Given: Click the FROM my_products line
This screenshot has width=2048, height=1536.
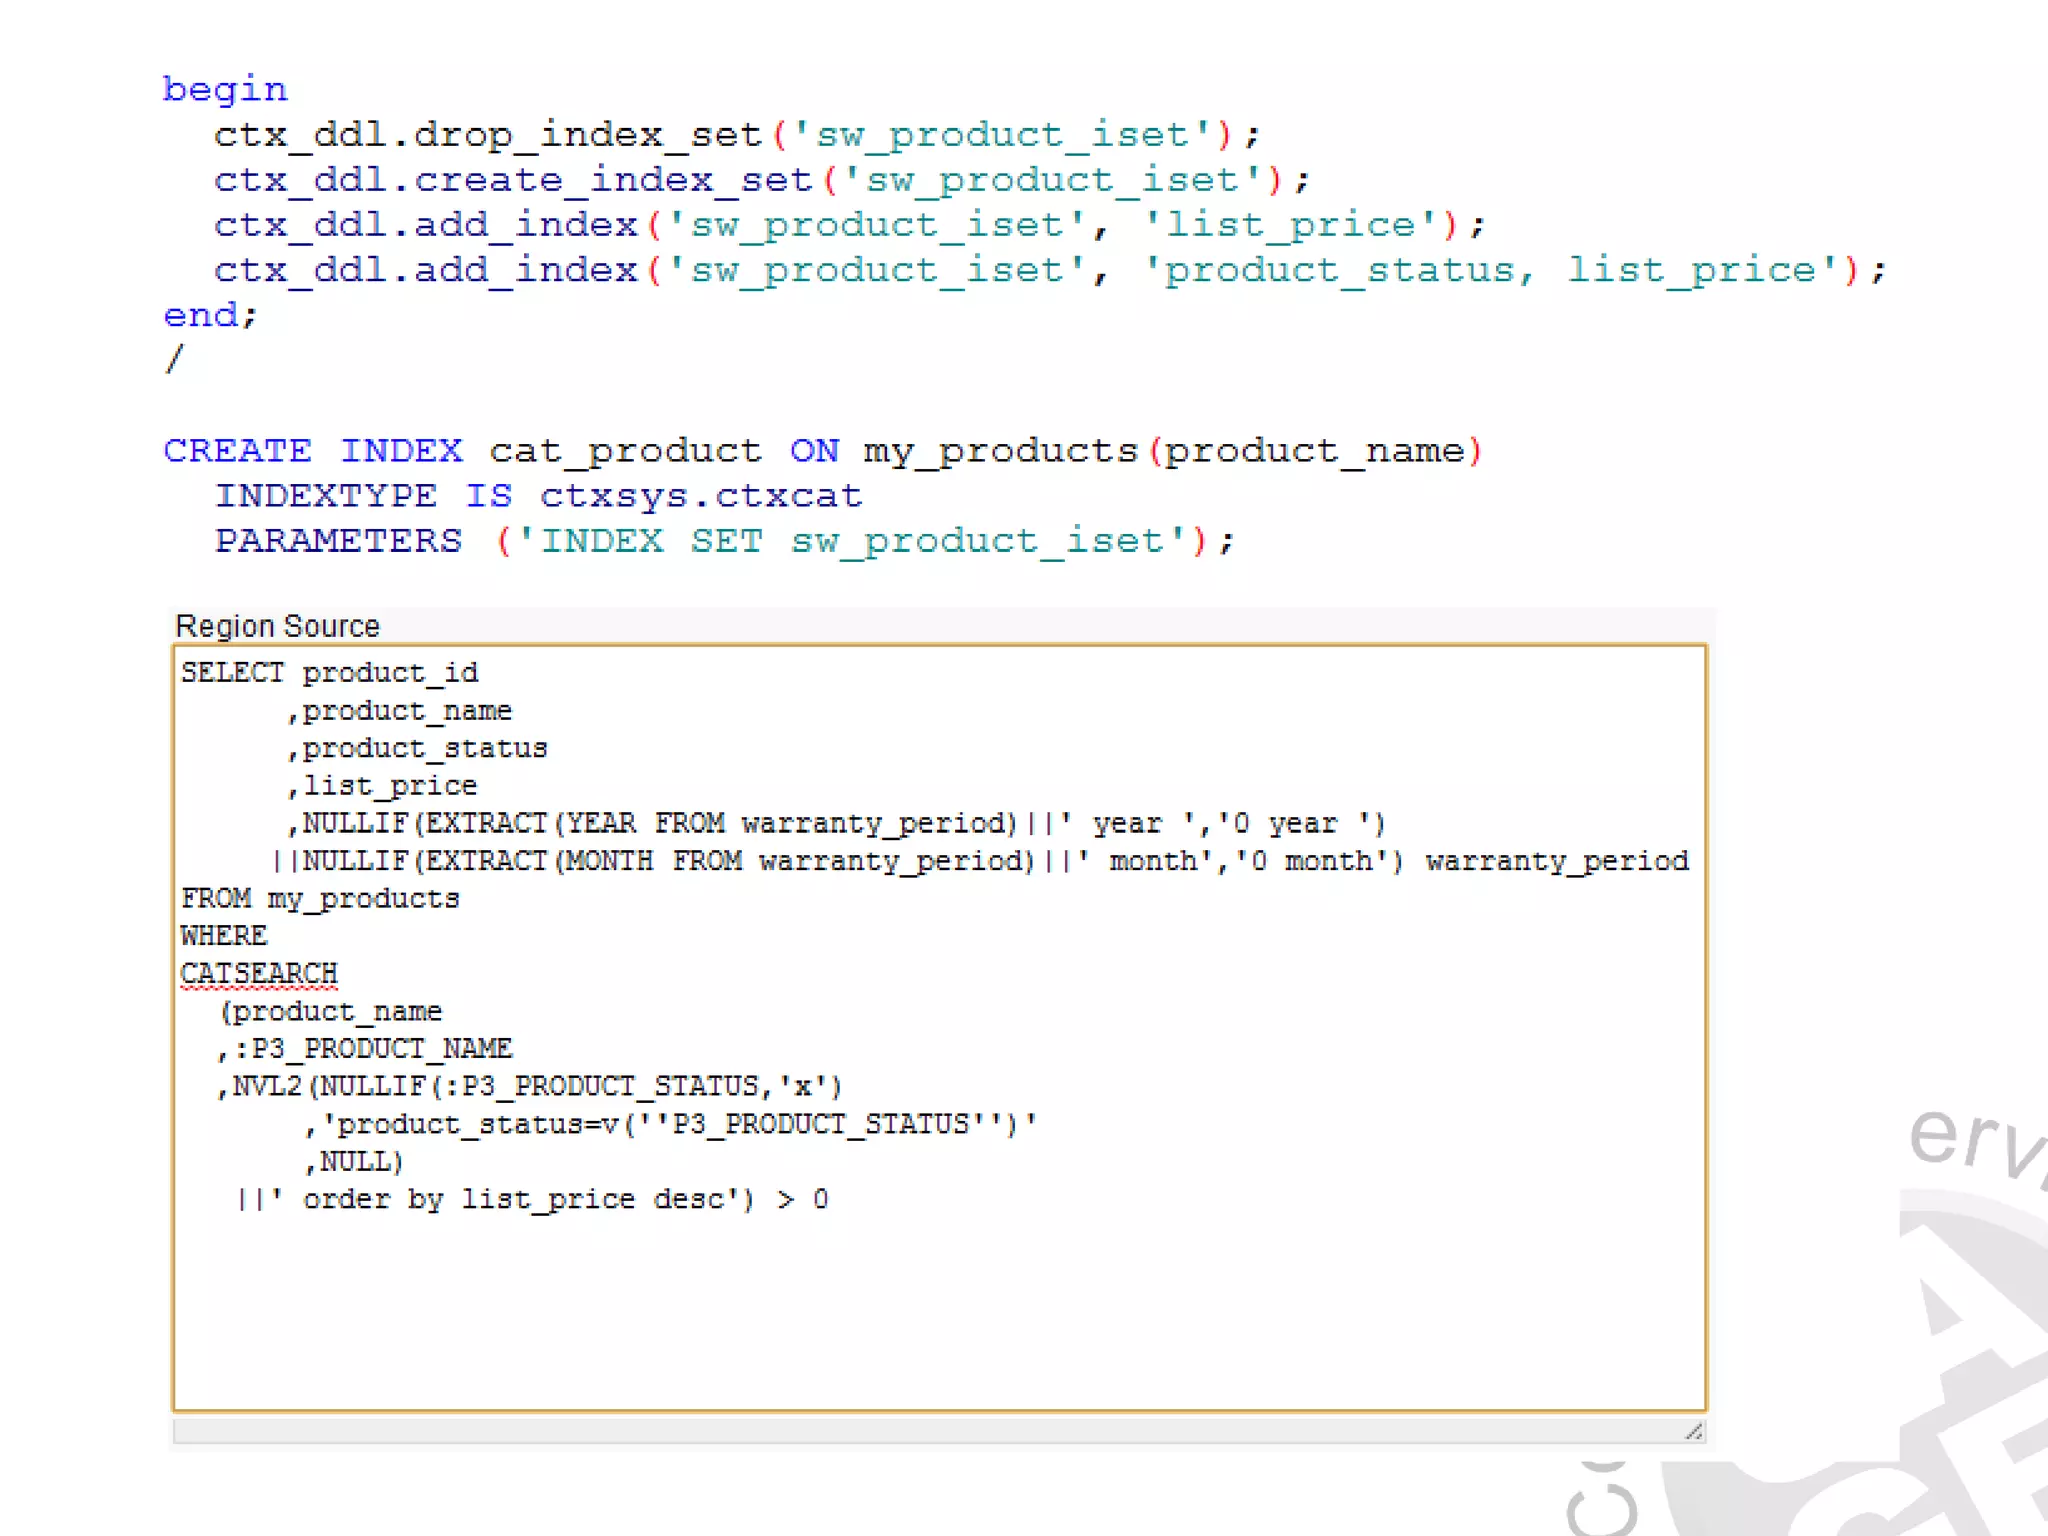Looking at the screenshot, I should tap(320, 899).
